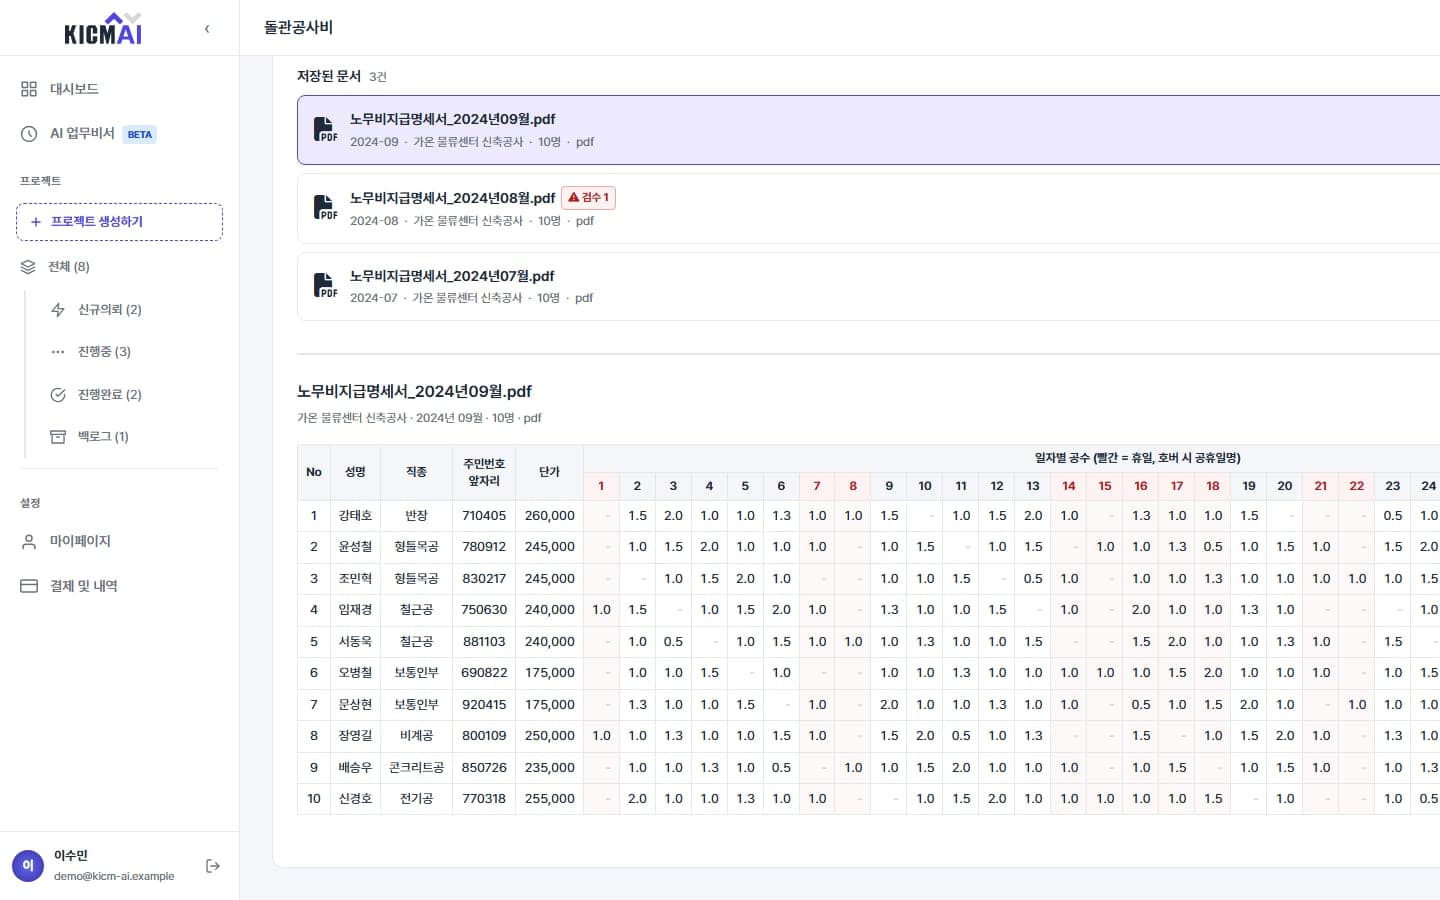Screen dimensions: 1440x900
Task: Click PDF icon of 2024년08월 document
Action: pos(325,208)
